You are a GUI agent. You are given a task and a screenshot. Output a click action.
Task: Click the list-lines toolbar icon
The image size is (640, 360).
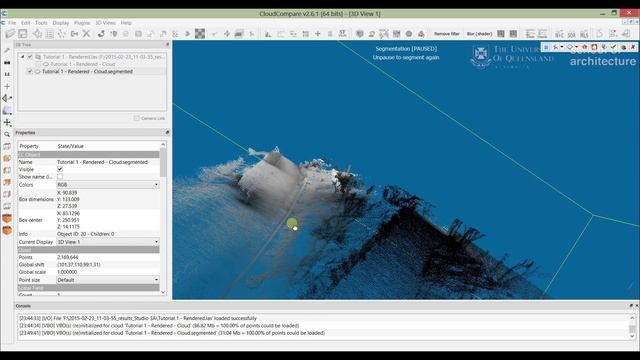49,34
